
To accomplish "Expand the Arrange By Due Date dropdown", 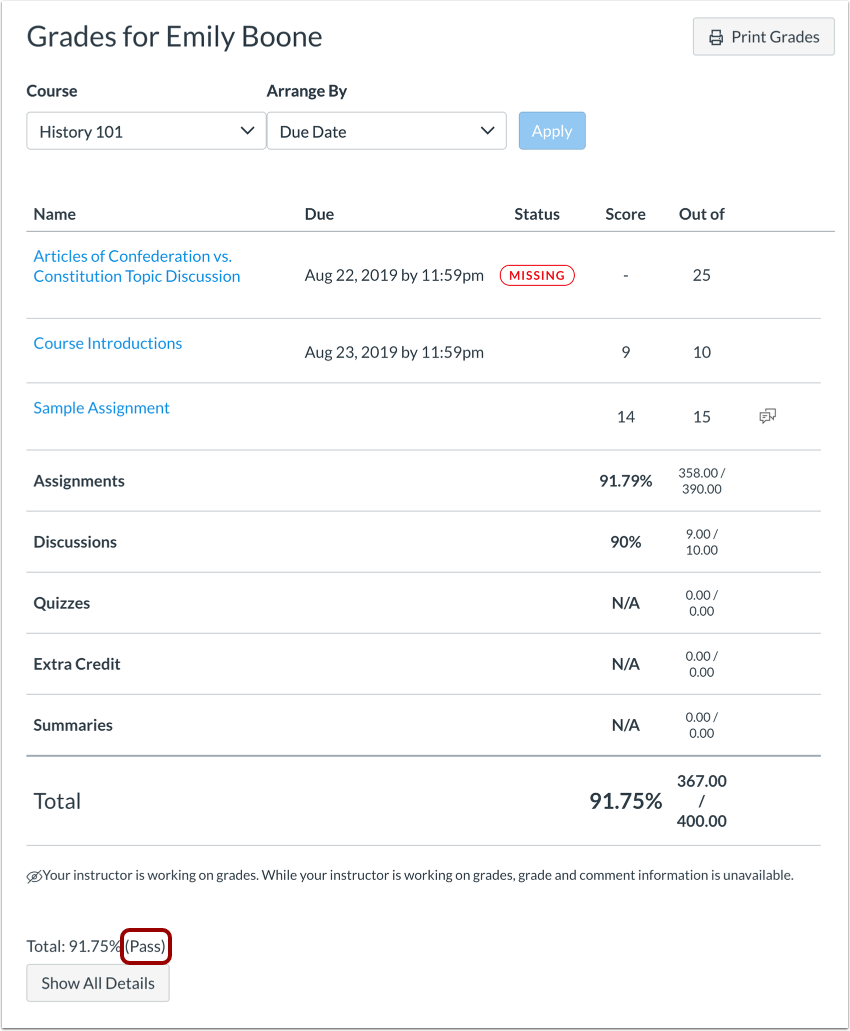I will coord(386,131).
